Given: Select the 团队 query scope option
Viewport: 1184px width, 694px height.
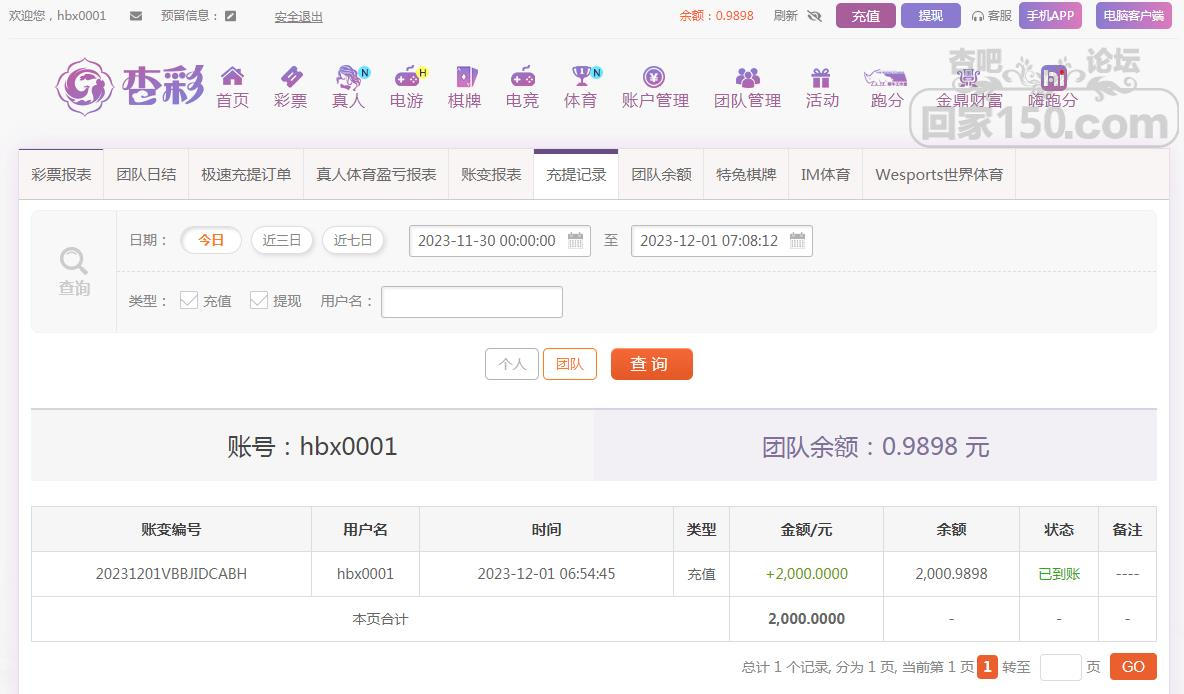Looking at the screenshot, I should pyautogui.click(x=569, y=364).
